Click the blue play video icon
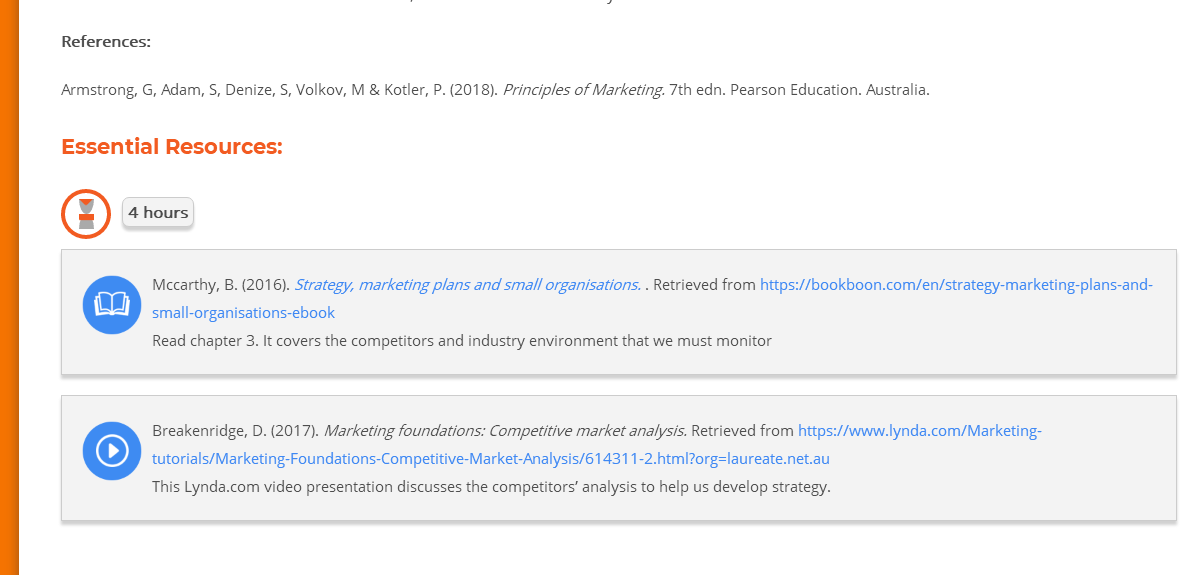The height and width of the screenshot is (575, 1191). 112,450
